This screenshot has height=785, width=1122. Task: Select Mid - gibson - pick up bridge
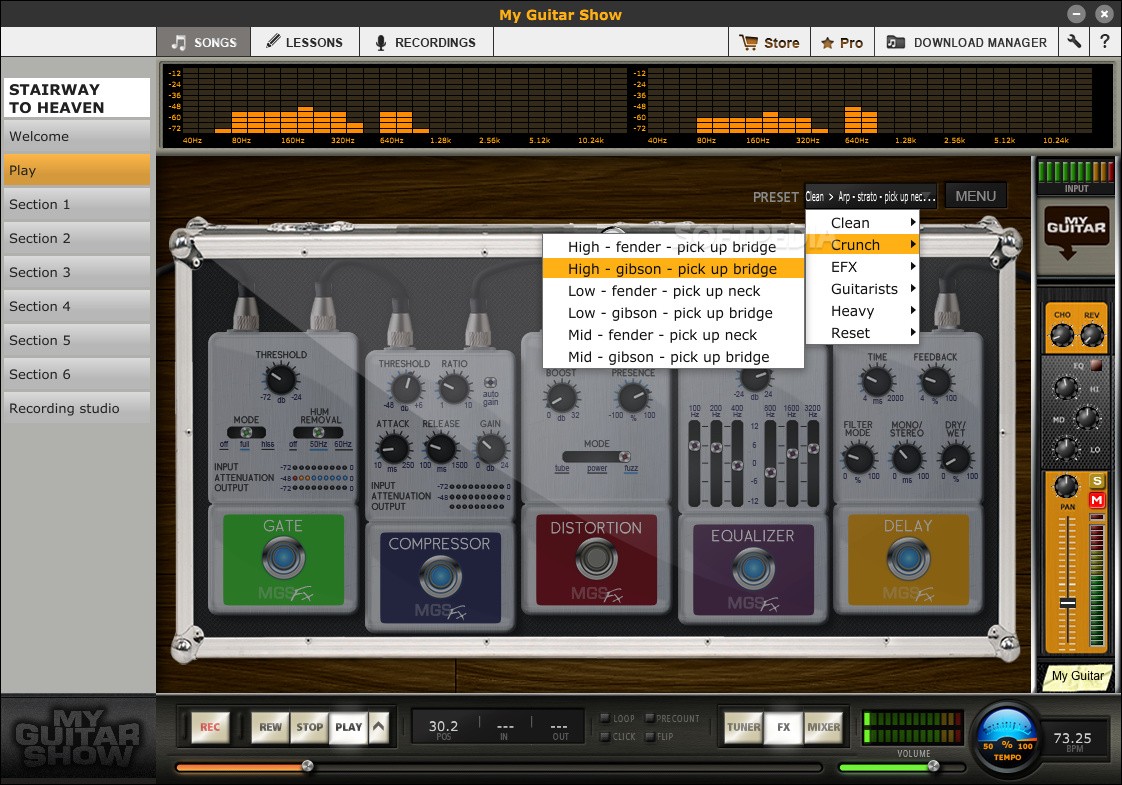(x=673, y=357)
